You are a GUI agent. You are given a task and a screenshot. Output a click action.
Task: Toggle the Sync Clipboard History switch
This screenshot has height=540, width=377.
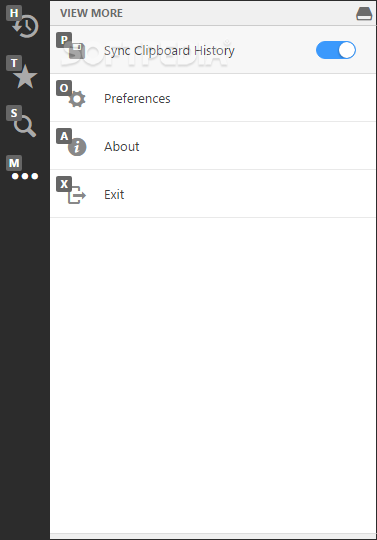pyautogui.click(x=336, y=50)
